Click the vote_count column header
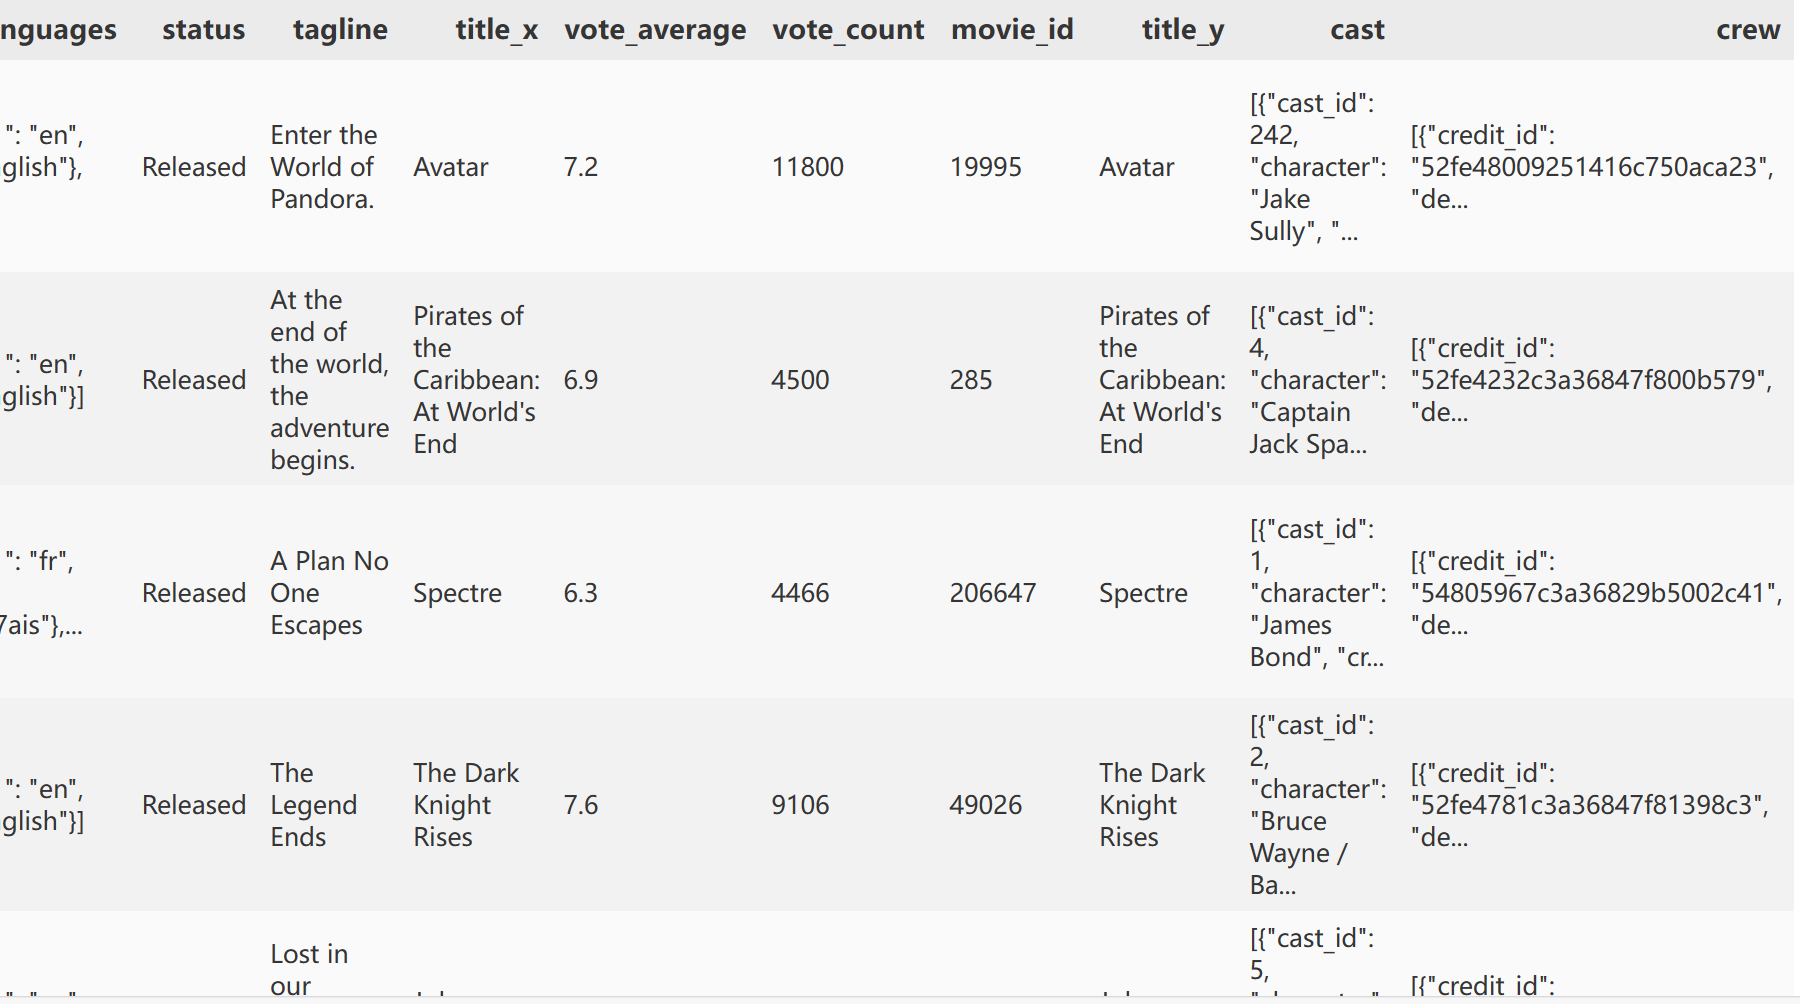Image resolution: width=1800 pixels, height=1004 pixels. 847,30
